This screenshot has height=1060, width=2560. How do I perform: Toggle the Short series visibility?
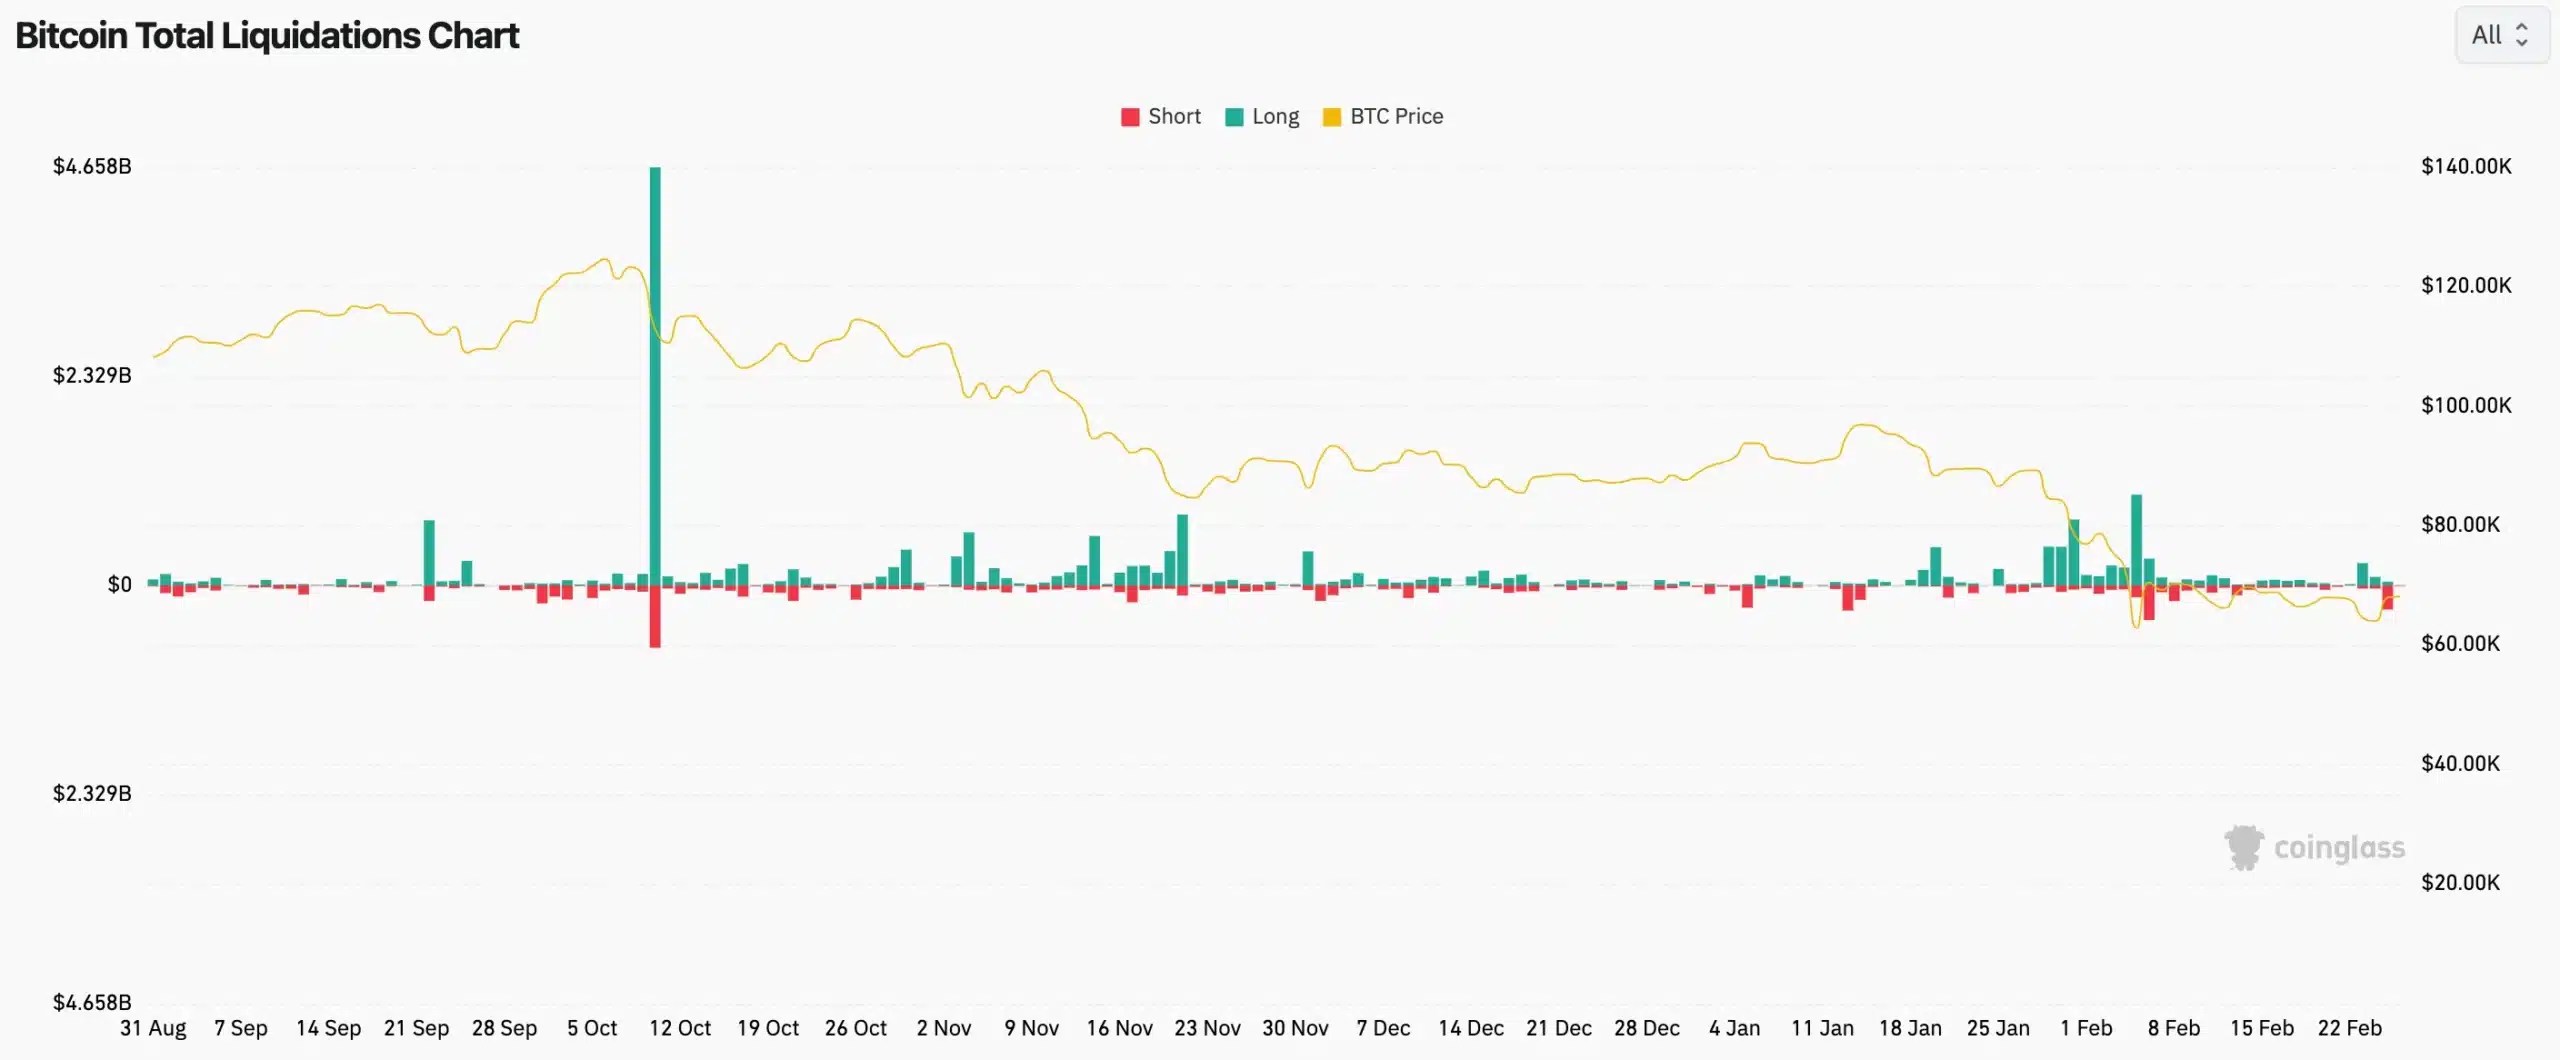coord(1160,116)
